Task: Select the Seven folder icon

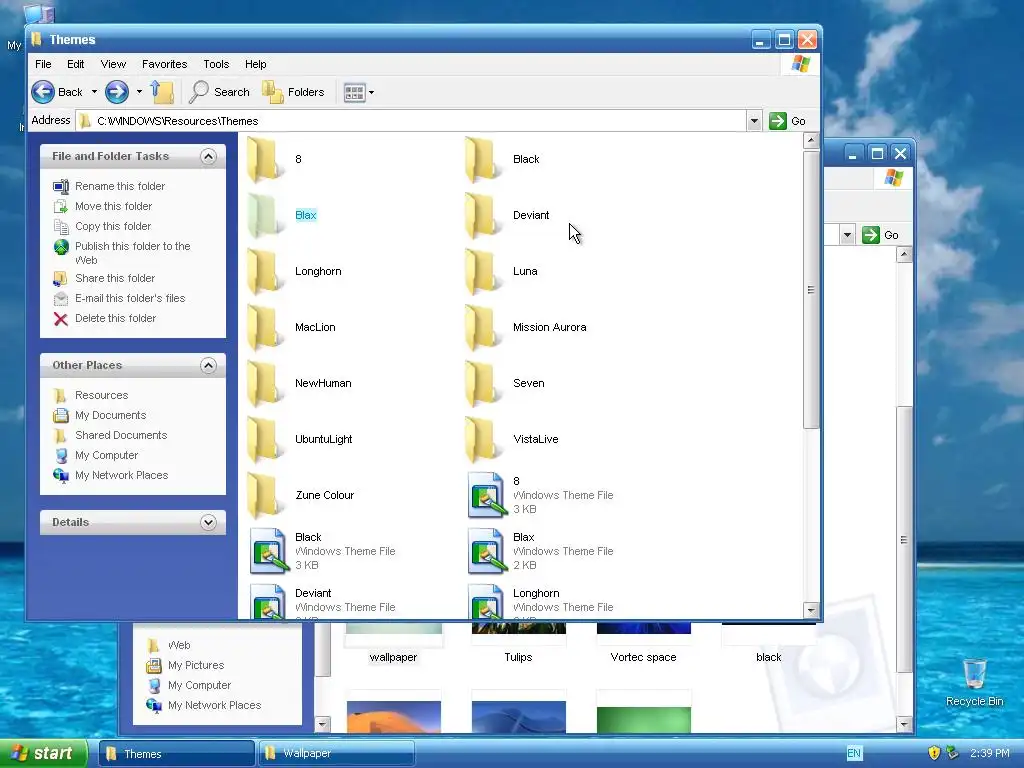Action: (x=484, y=384)
